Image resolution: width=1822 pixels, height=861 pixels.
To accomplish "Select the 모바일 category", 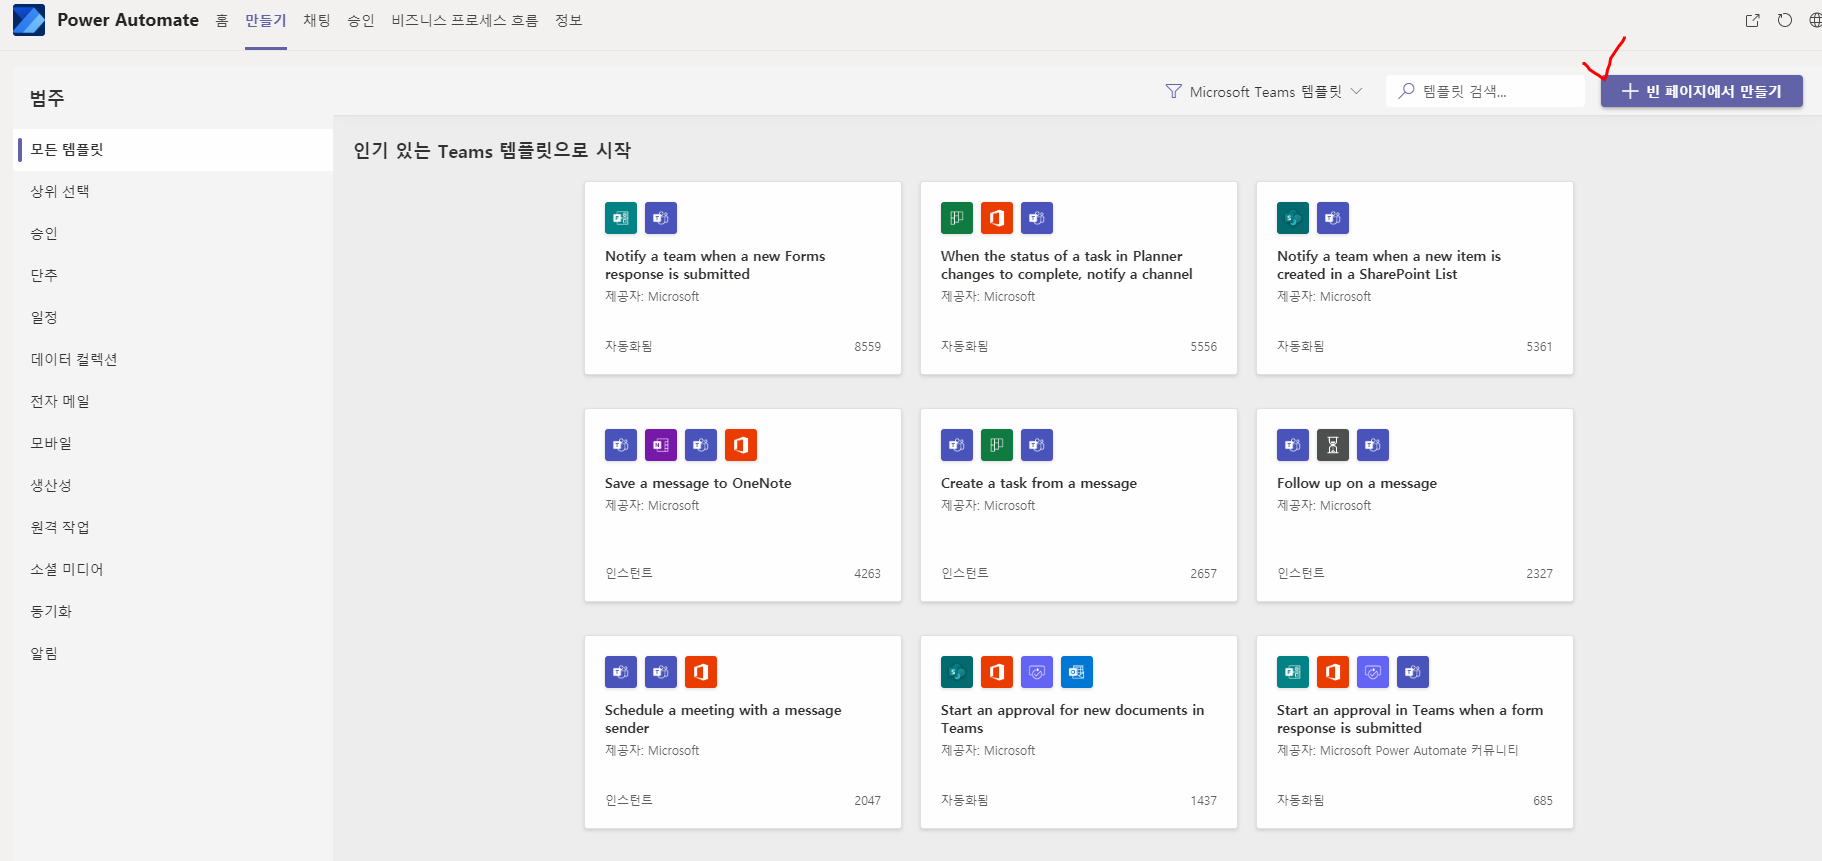I will pos(175,444).
